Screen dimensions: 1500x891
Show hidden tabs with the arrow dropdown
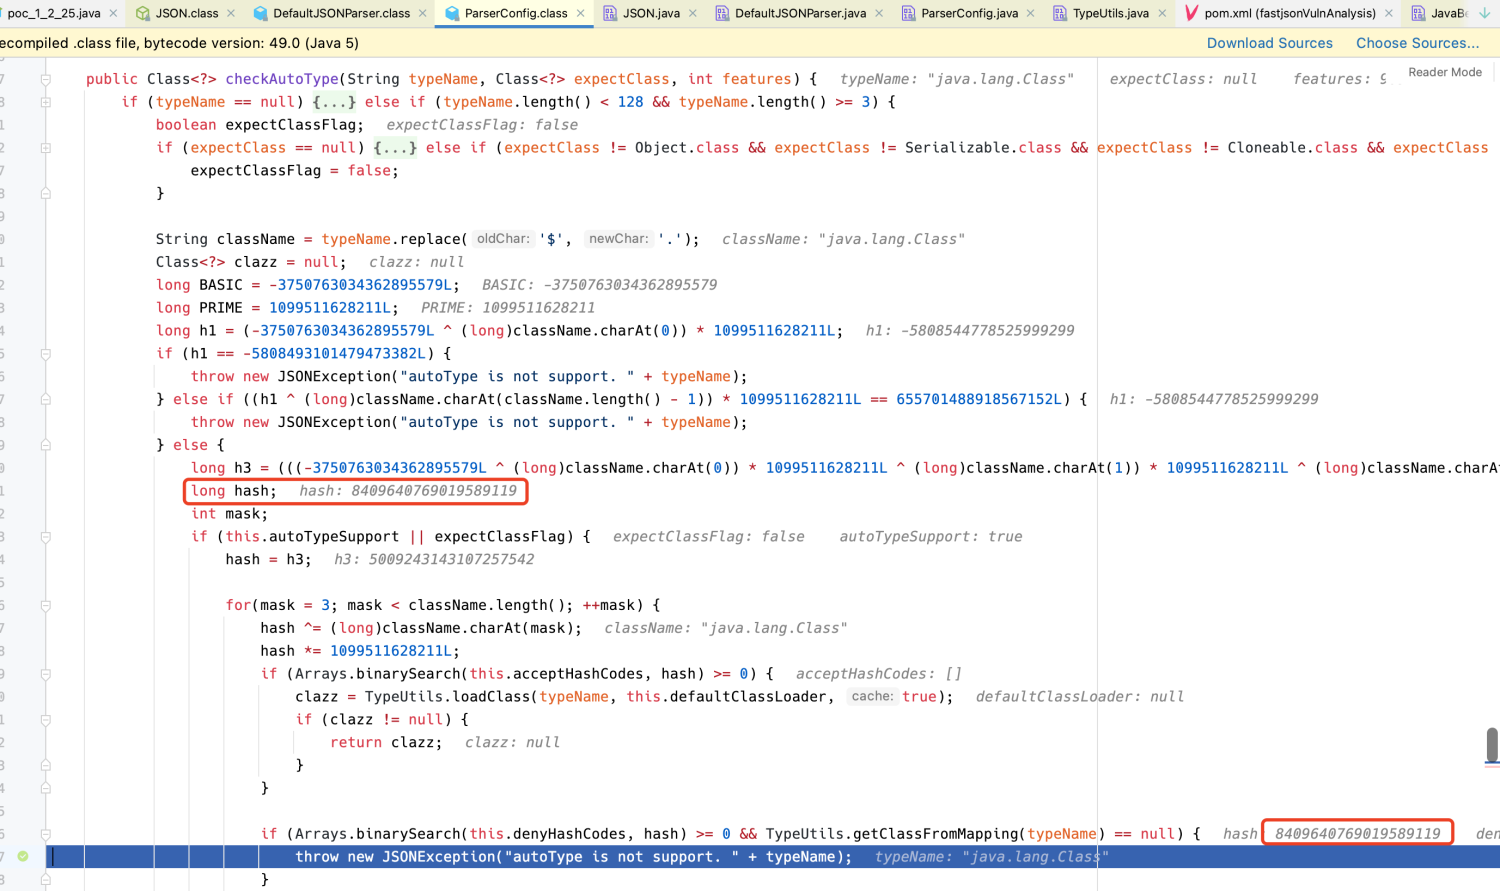[1485, 13]
